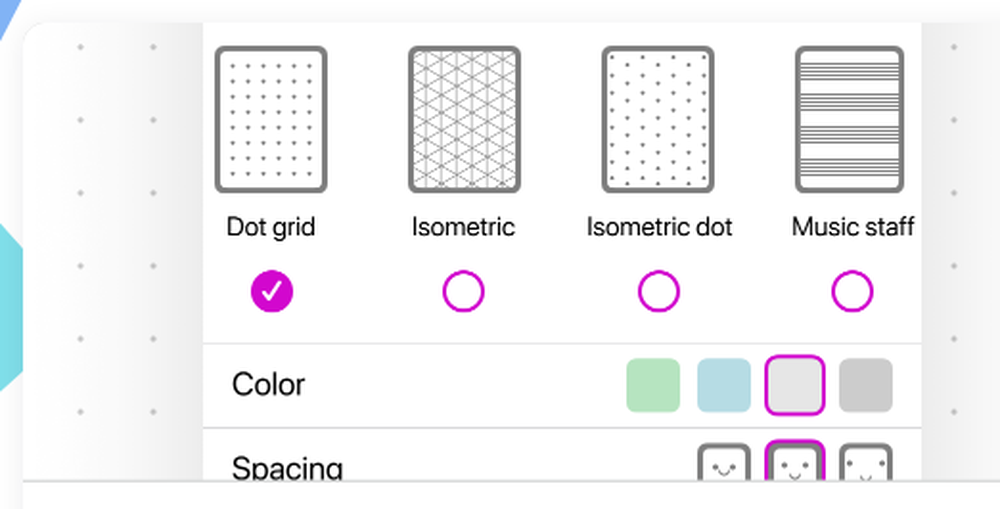
Task: Pick the Isometric dot paper thumbnail
Action: (658, 119)
